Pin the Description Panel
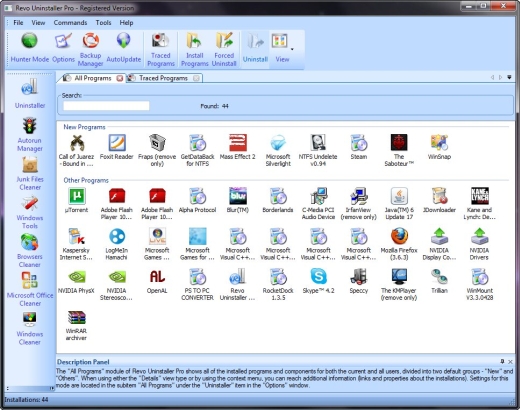 (502, 361)
